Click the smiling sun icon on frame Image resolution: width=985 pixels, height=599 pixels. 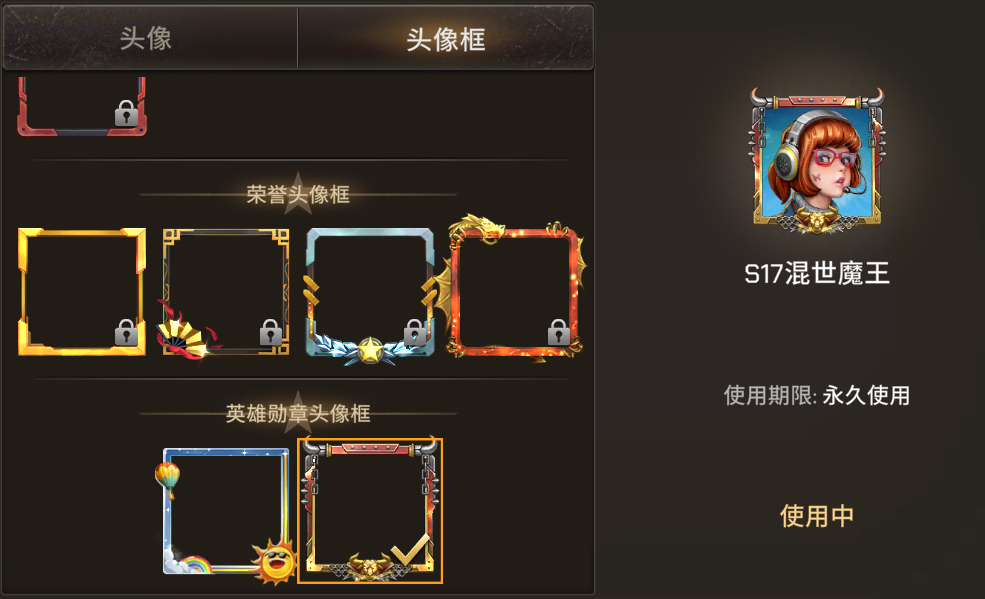coord(275,561)
